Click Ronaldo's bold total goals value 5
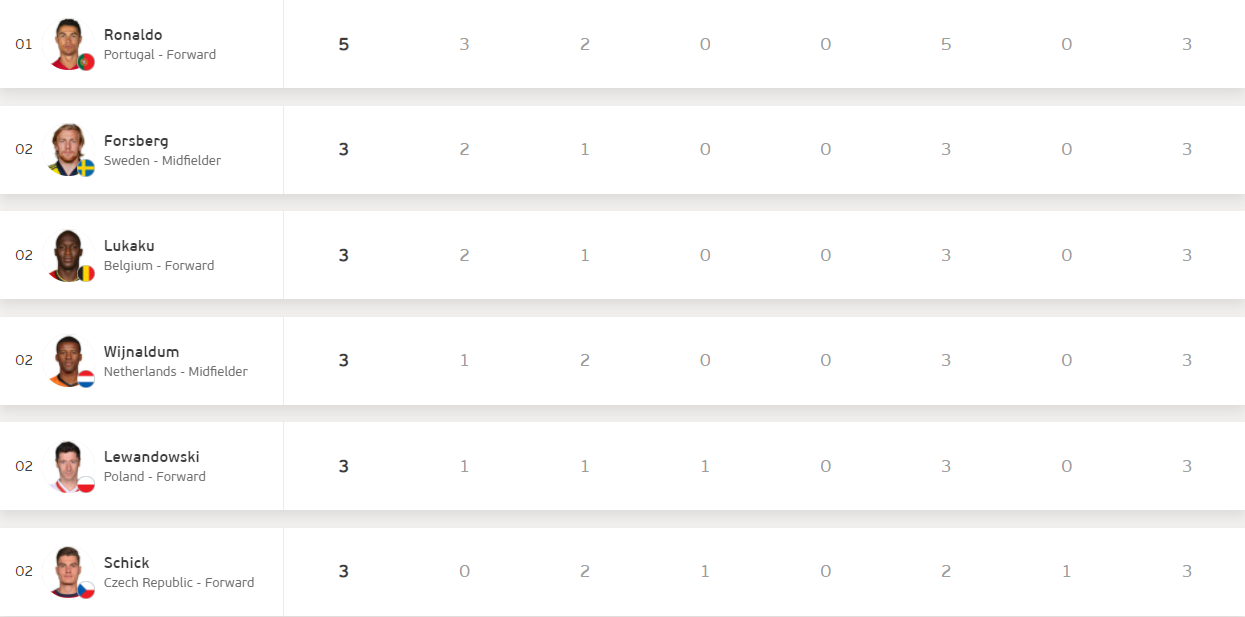 343,44
